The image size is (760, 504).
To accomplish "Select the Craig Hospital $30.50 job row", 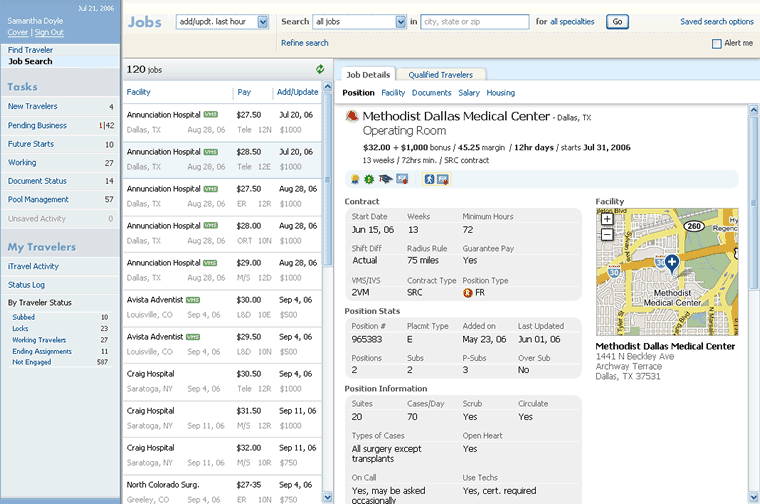I will [x=222, y=381].
